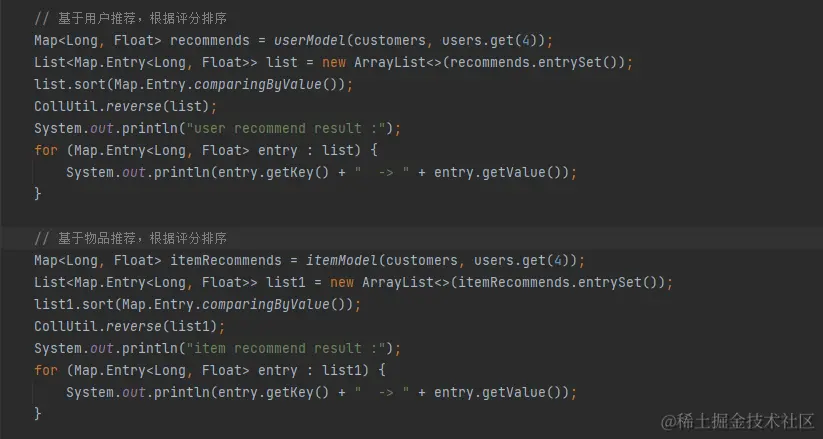Click list.sort at the start of its line

pos(70,85)
